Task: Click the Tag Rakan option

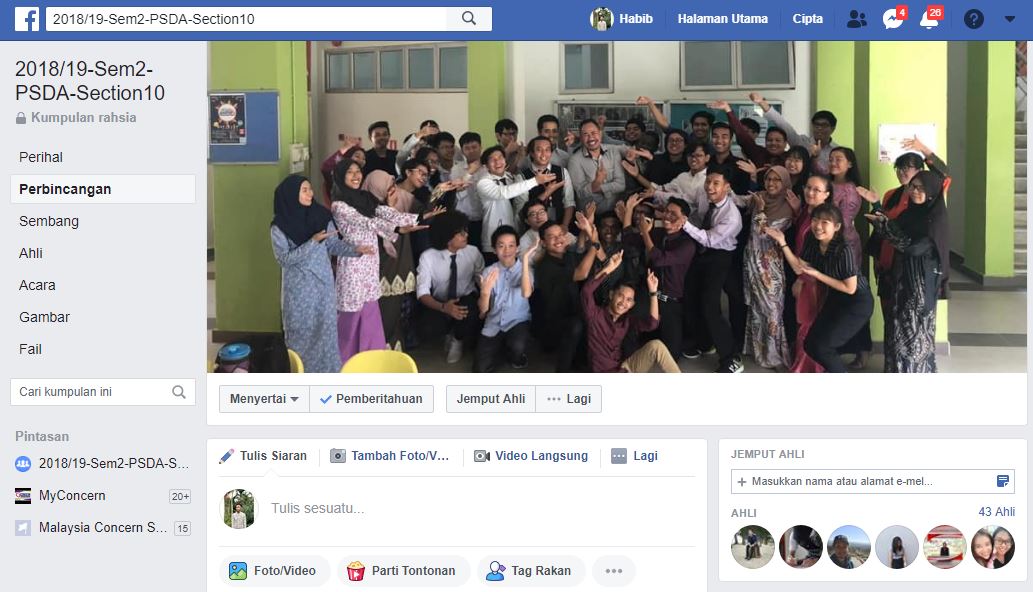Action: (530, 571)
